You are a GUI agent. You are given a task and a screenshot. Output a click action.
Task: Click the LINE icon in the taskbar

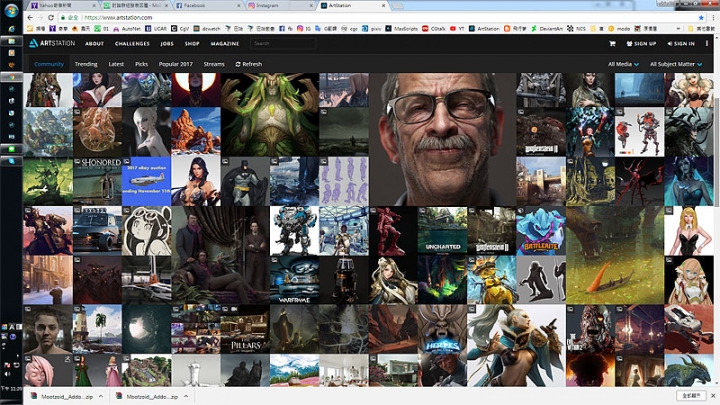(11, 149)
